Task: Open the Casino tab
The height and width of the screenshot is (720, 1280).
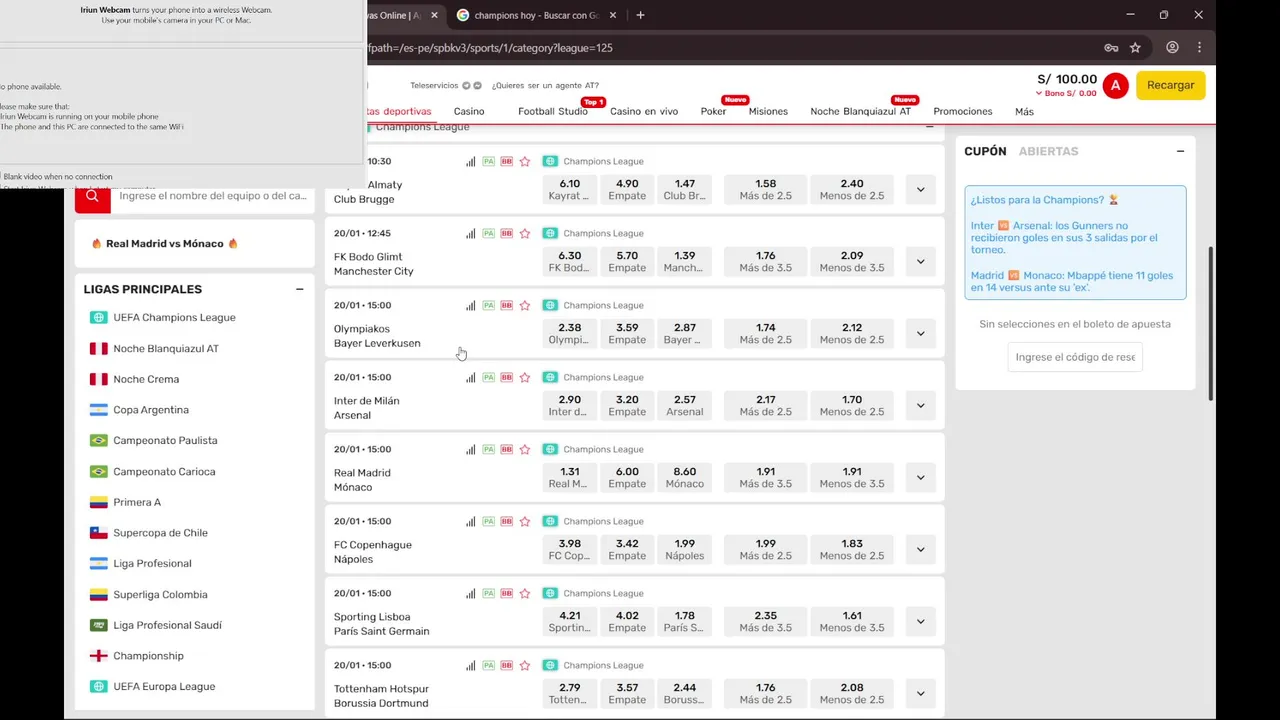Action: (x=469, y=112)
